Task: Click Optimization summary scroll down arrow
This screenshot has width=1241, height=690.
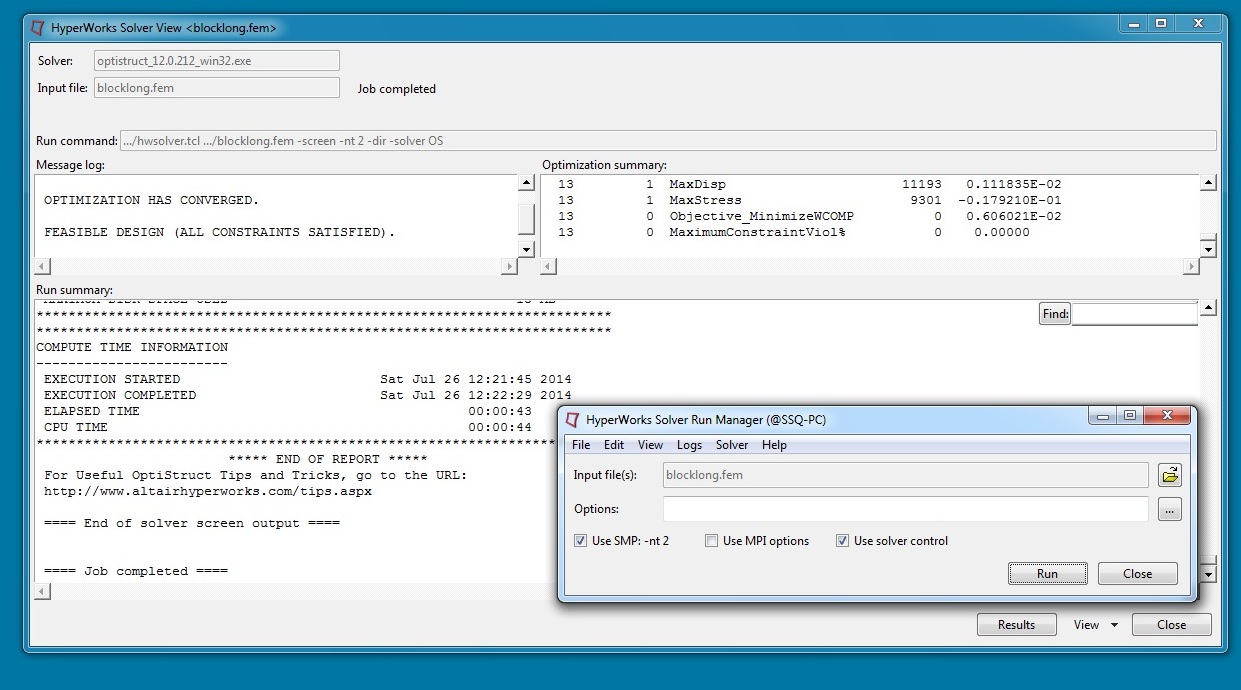Action: (1208, 249)
